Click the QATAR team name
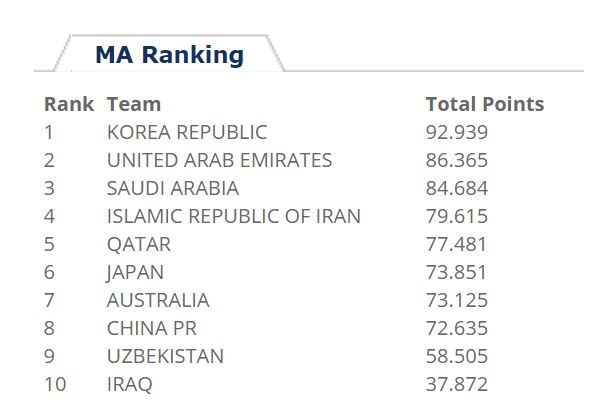The image size is (608, 408). pyautogui.click(x=139, y=245)
